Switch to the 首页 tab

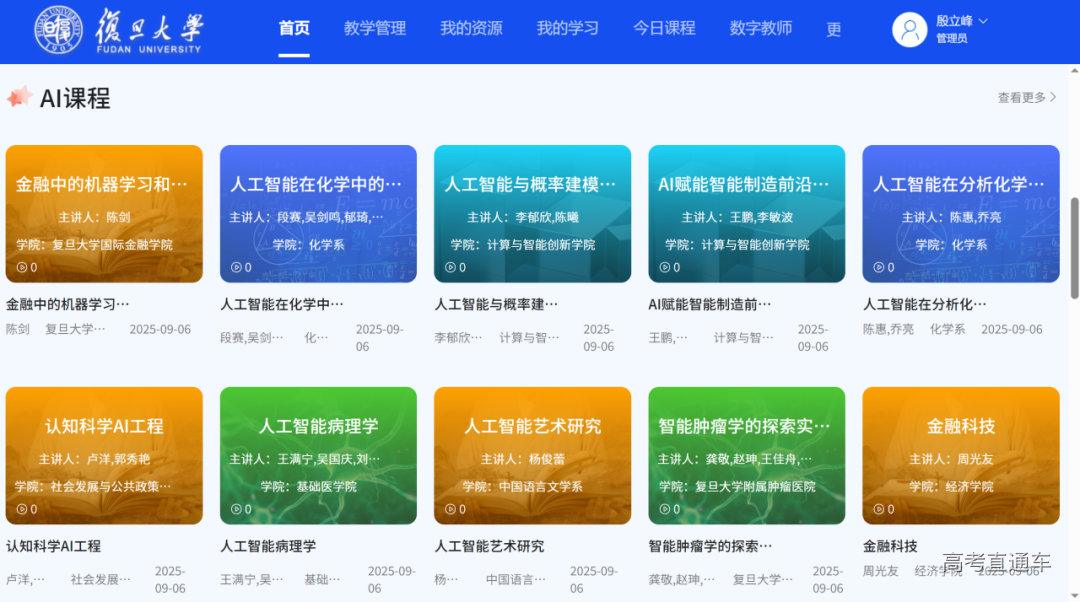294,30
